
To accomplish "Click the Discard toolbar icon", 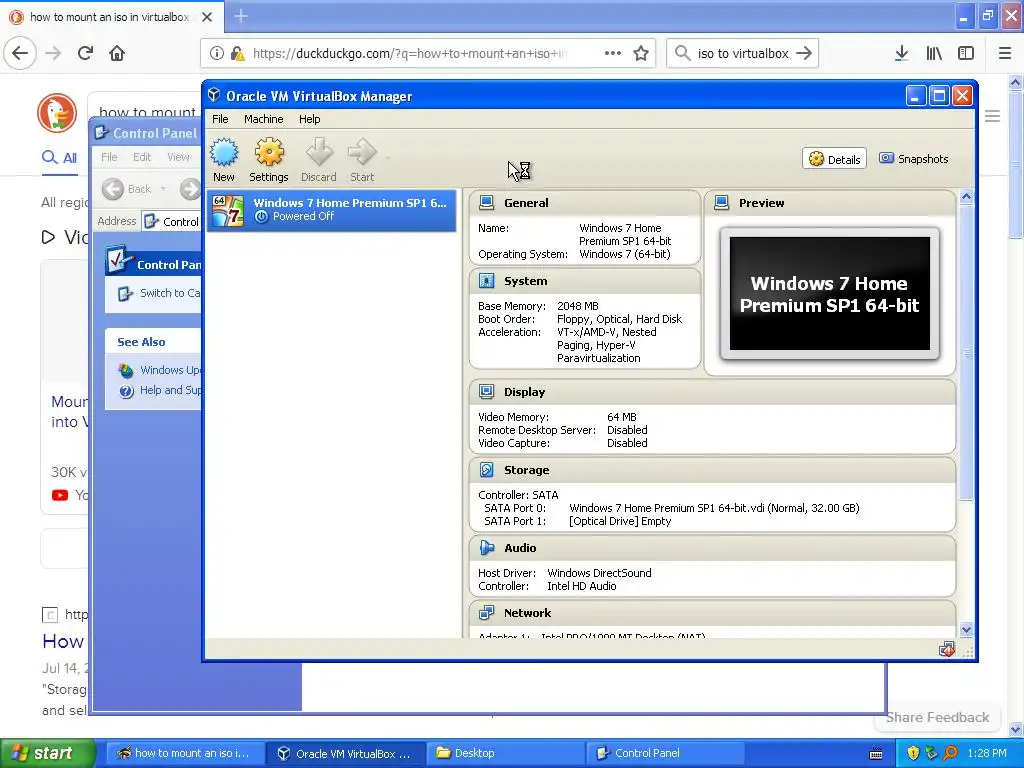I will click(x=319, y=160).
